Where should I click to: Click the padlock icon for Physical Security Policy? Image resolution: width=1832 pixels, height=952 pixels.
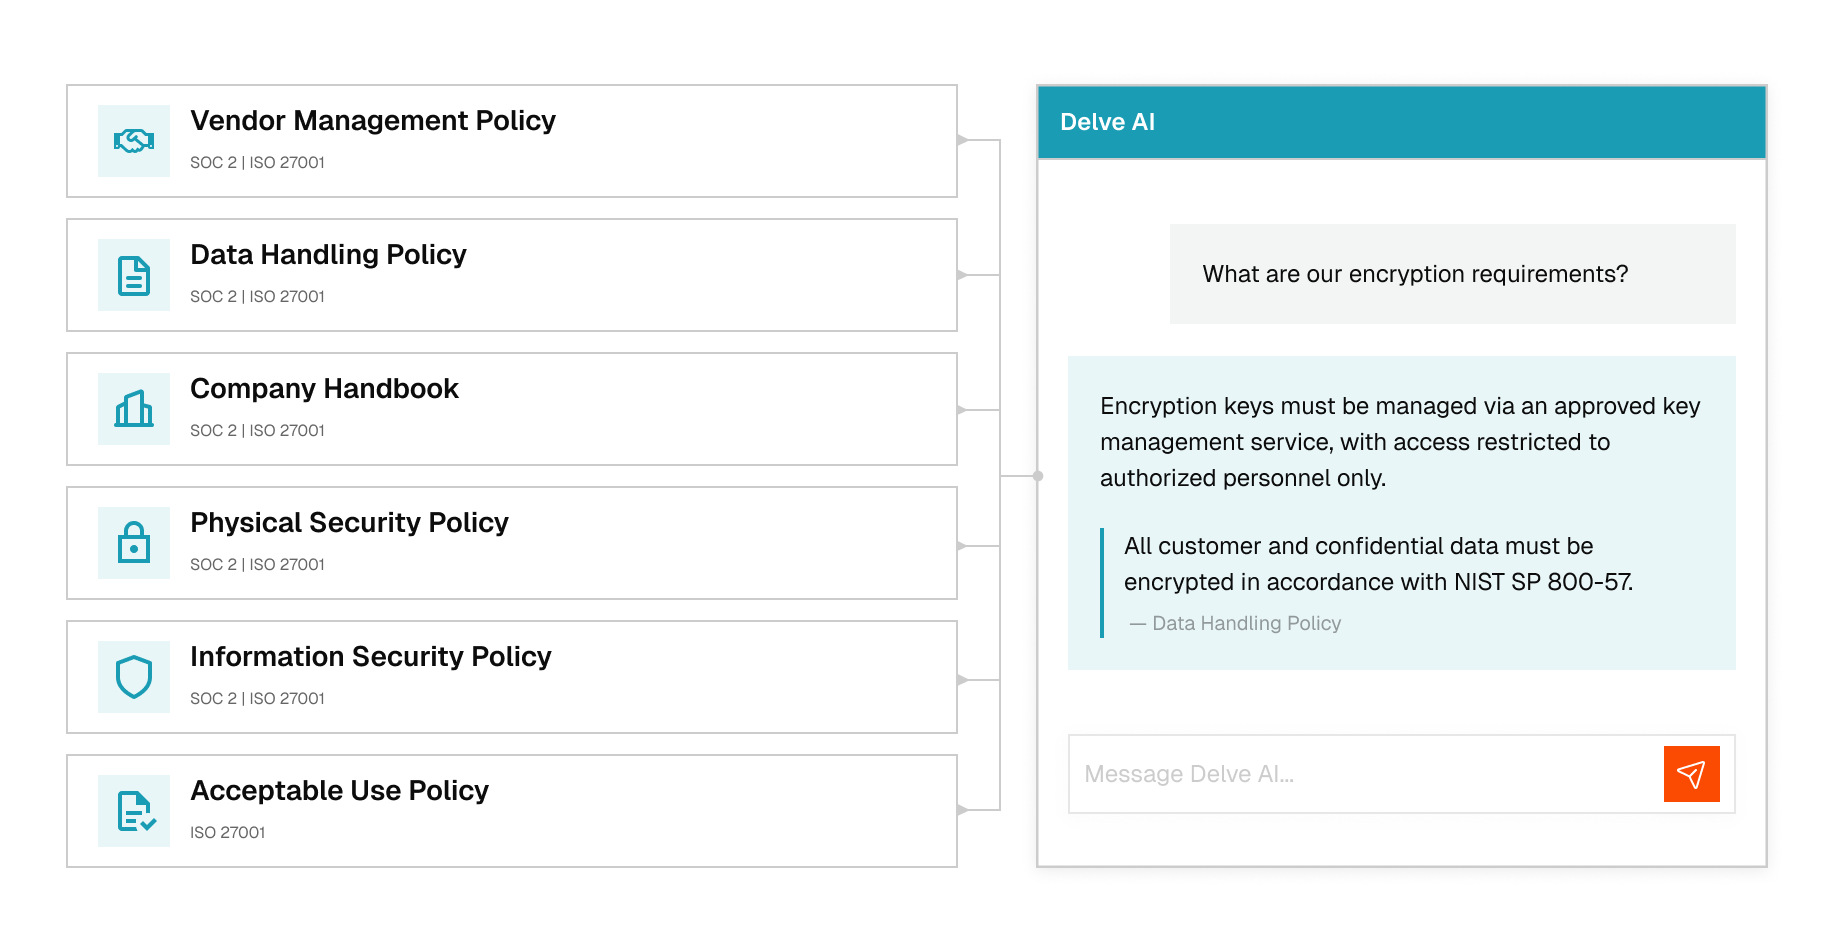[x=134, y=543]
